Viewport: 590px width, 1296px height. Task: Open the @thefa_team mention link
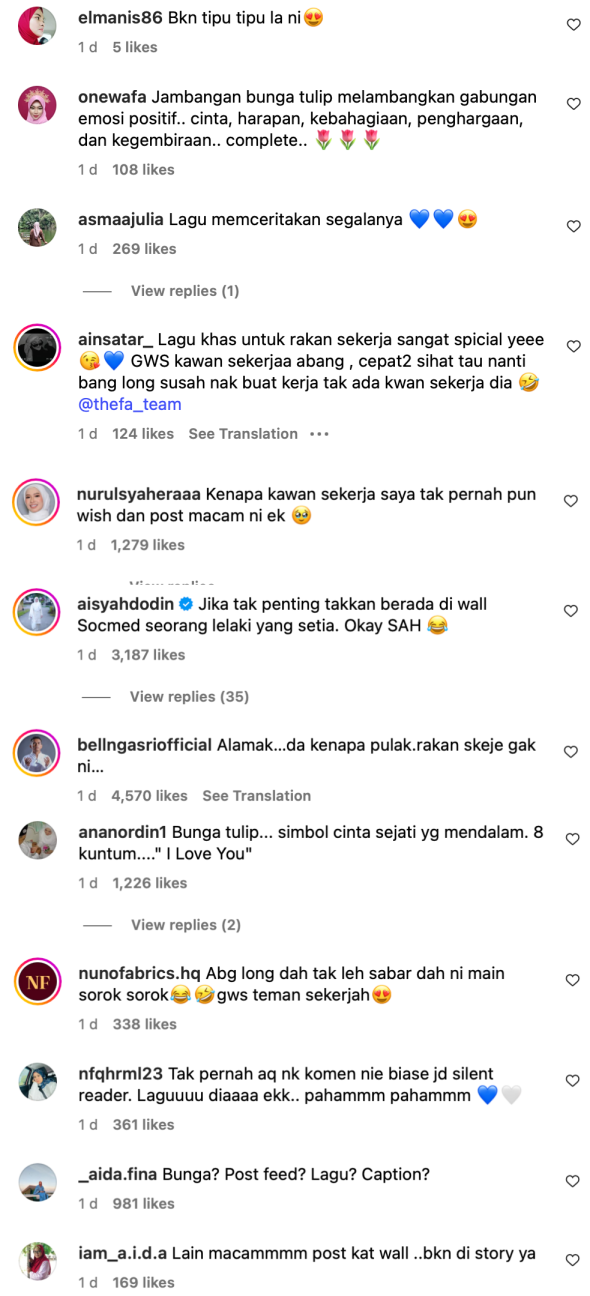coord(129,405)
